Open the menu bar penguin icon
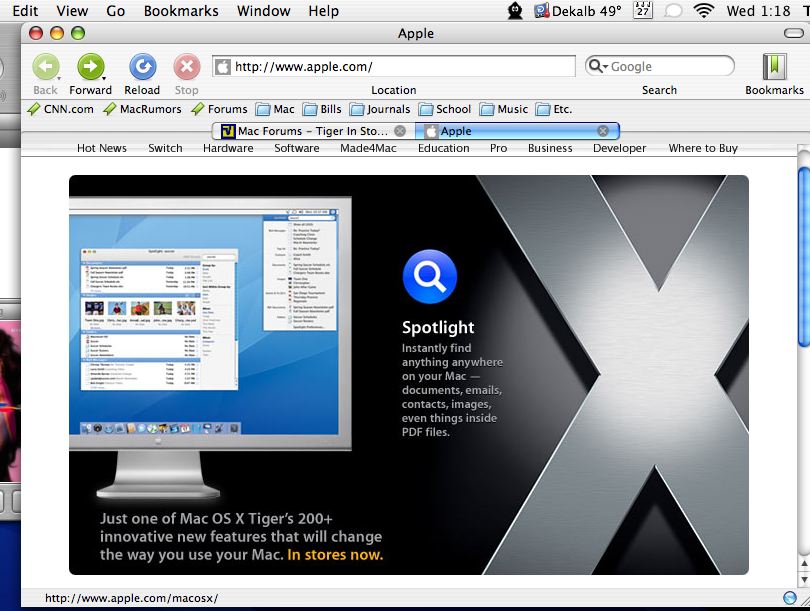The width and height of the screenshot is (810, 611). click(515, 10)
